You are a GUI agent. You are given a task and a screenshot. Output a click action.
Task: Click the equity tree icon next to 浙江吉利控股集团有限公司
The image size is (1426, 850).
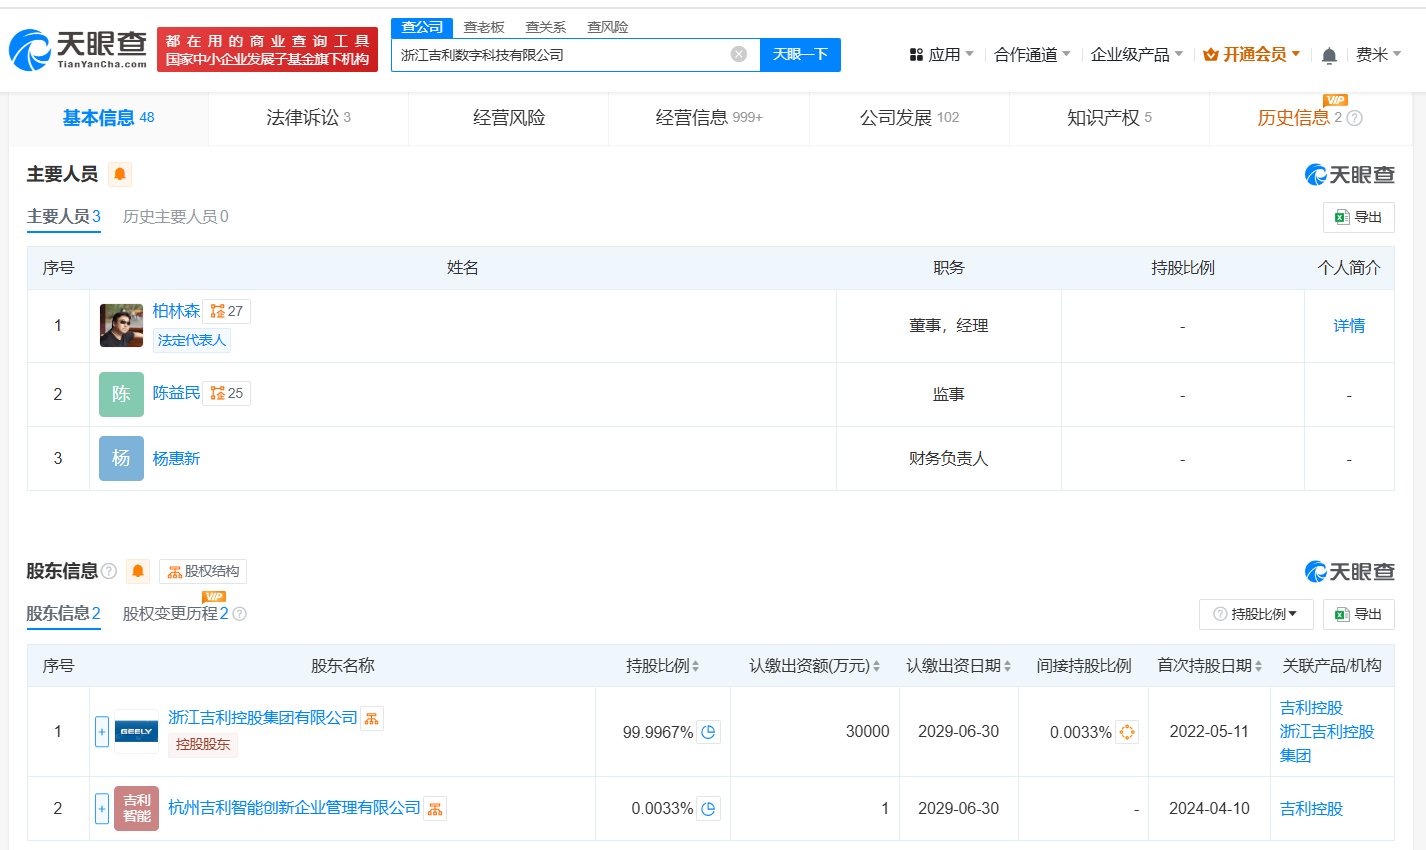372,719
